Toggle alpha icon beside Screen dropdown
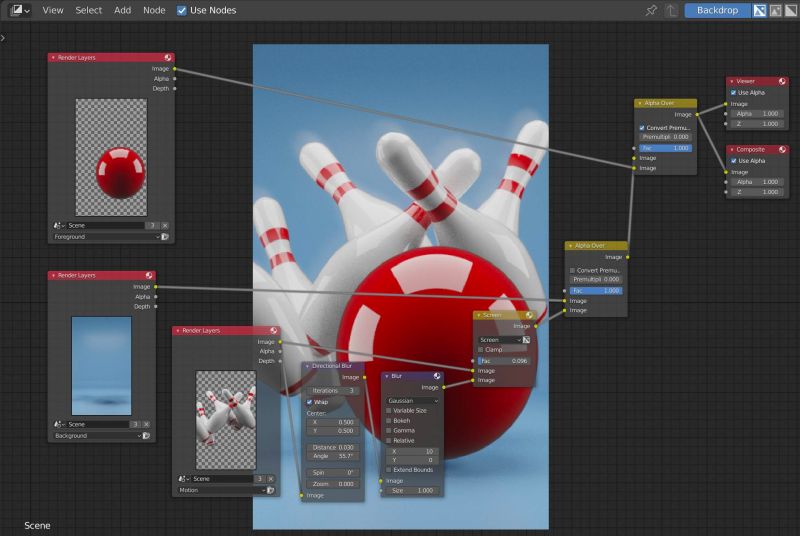Viewport: 800px width, 536px height. (x=527, y=340)
